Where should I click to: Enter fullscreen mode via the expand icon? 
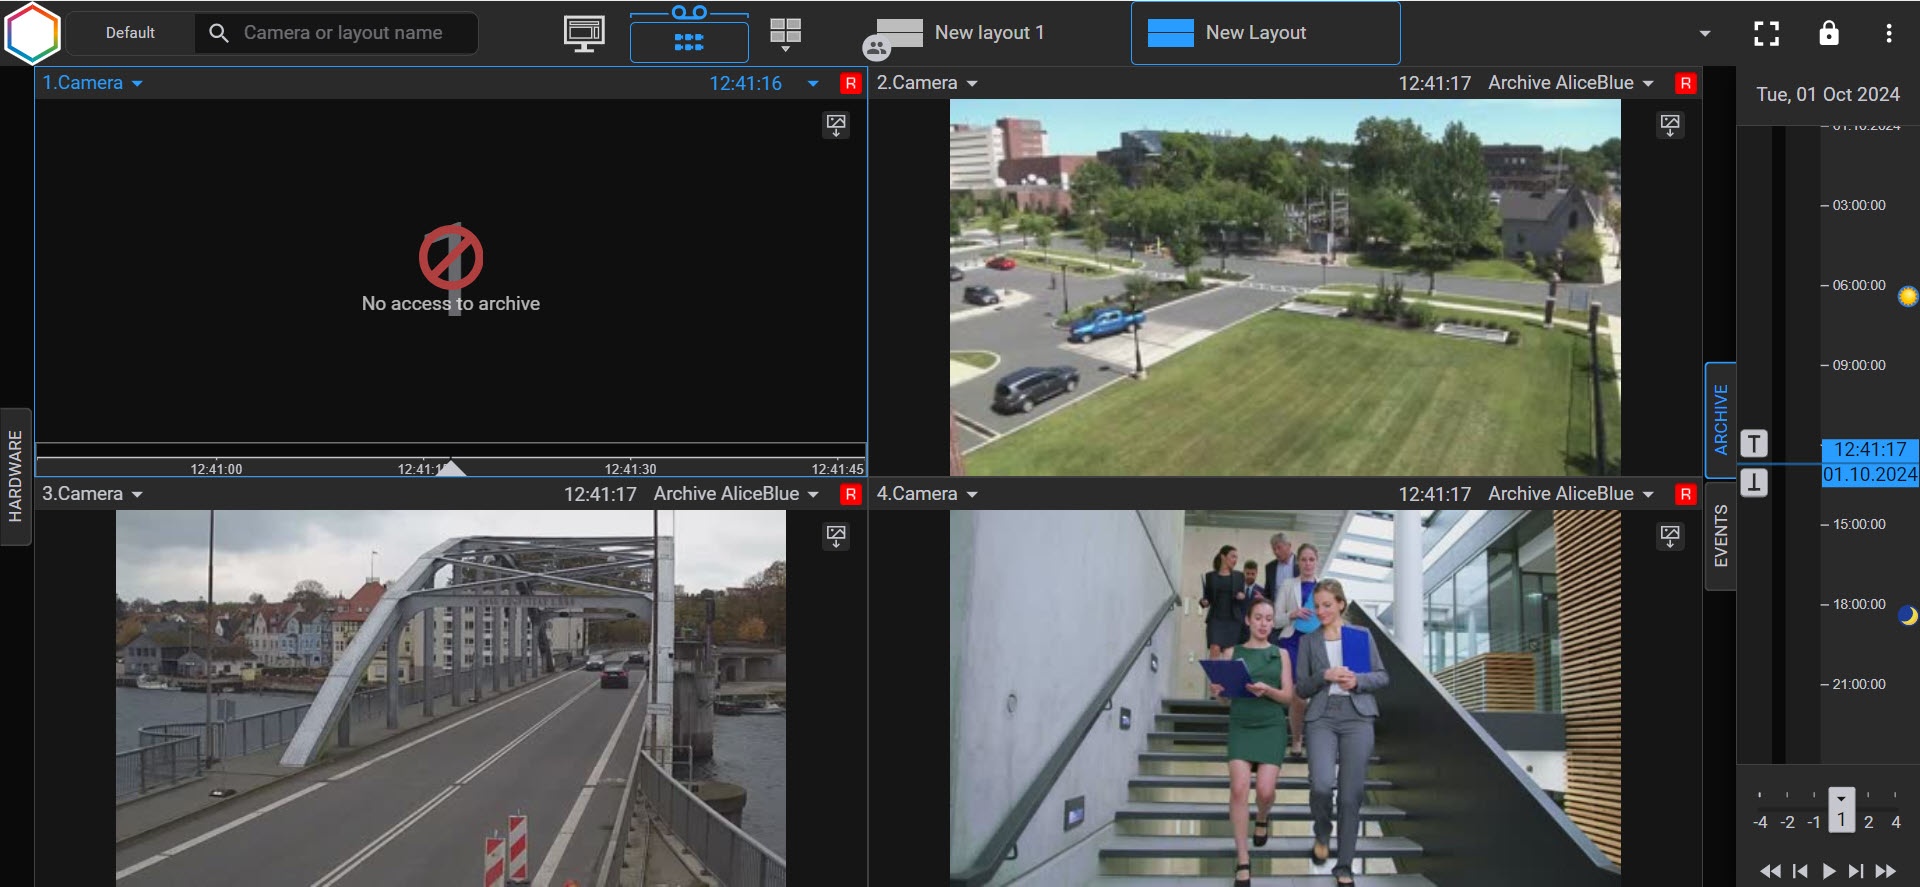[1766, 33]
